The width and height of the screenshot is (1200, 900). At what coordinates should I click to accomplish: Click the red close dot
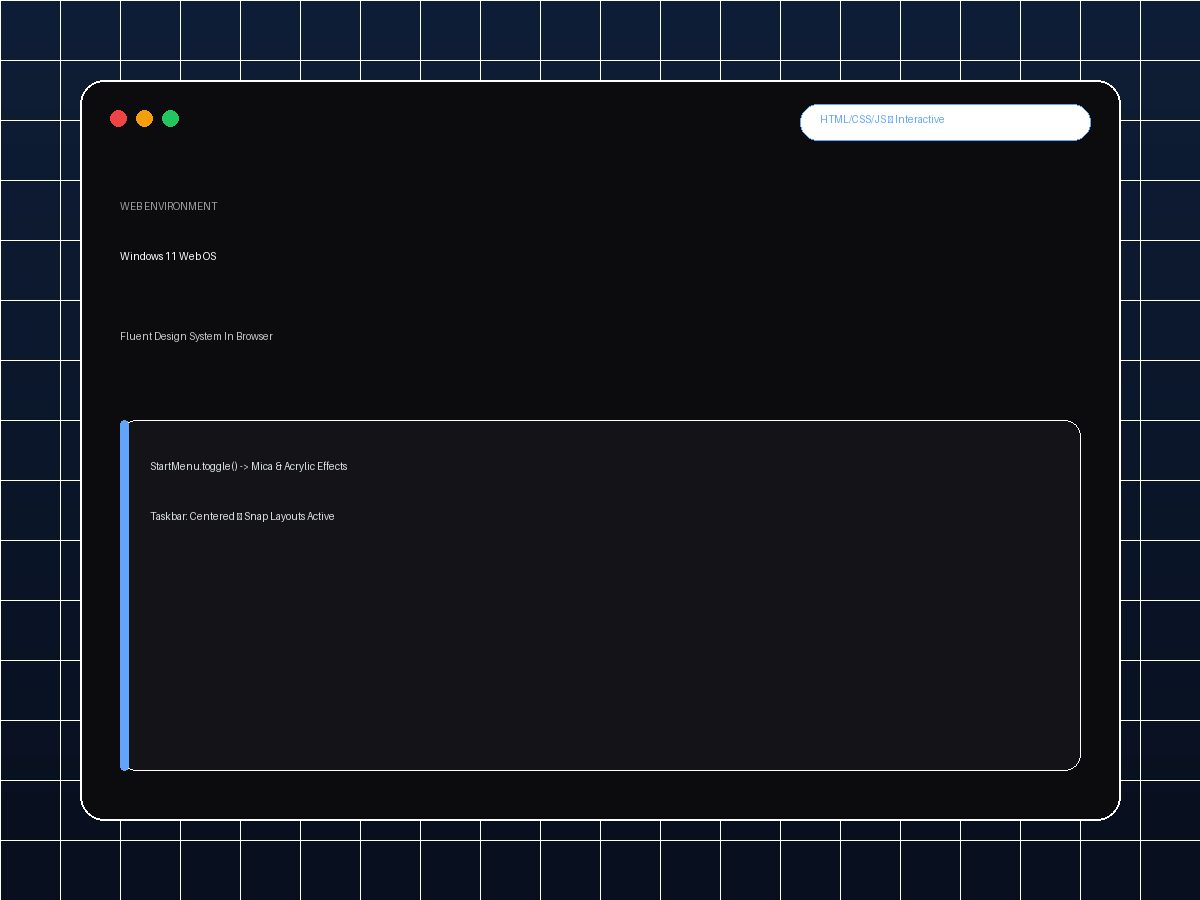coord(118,119)
